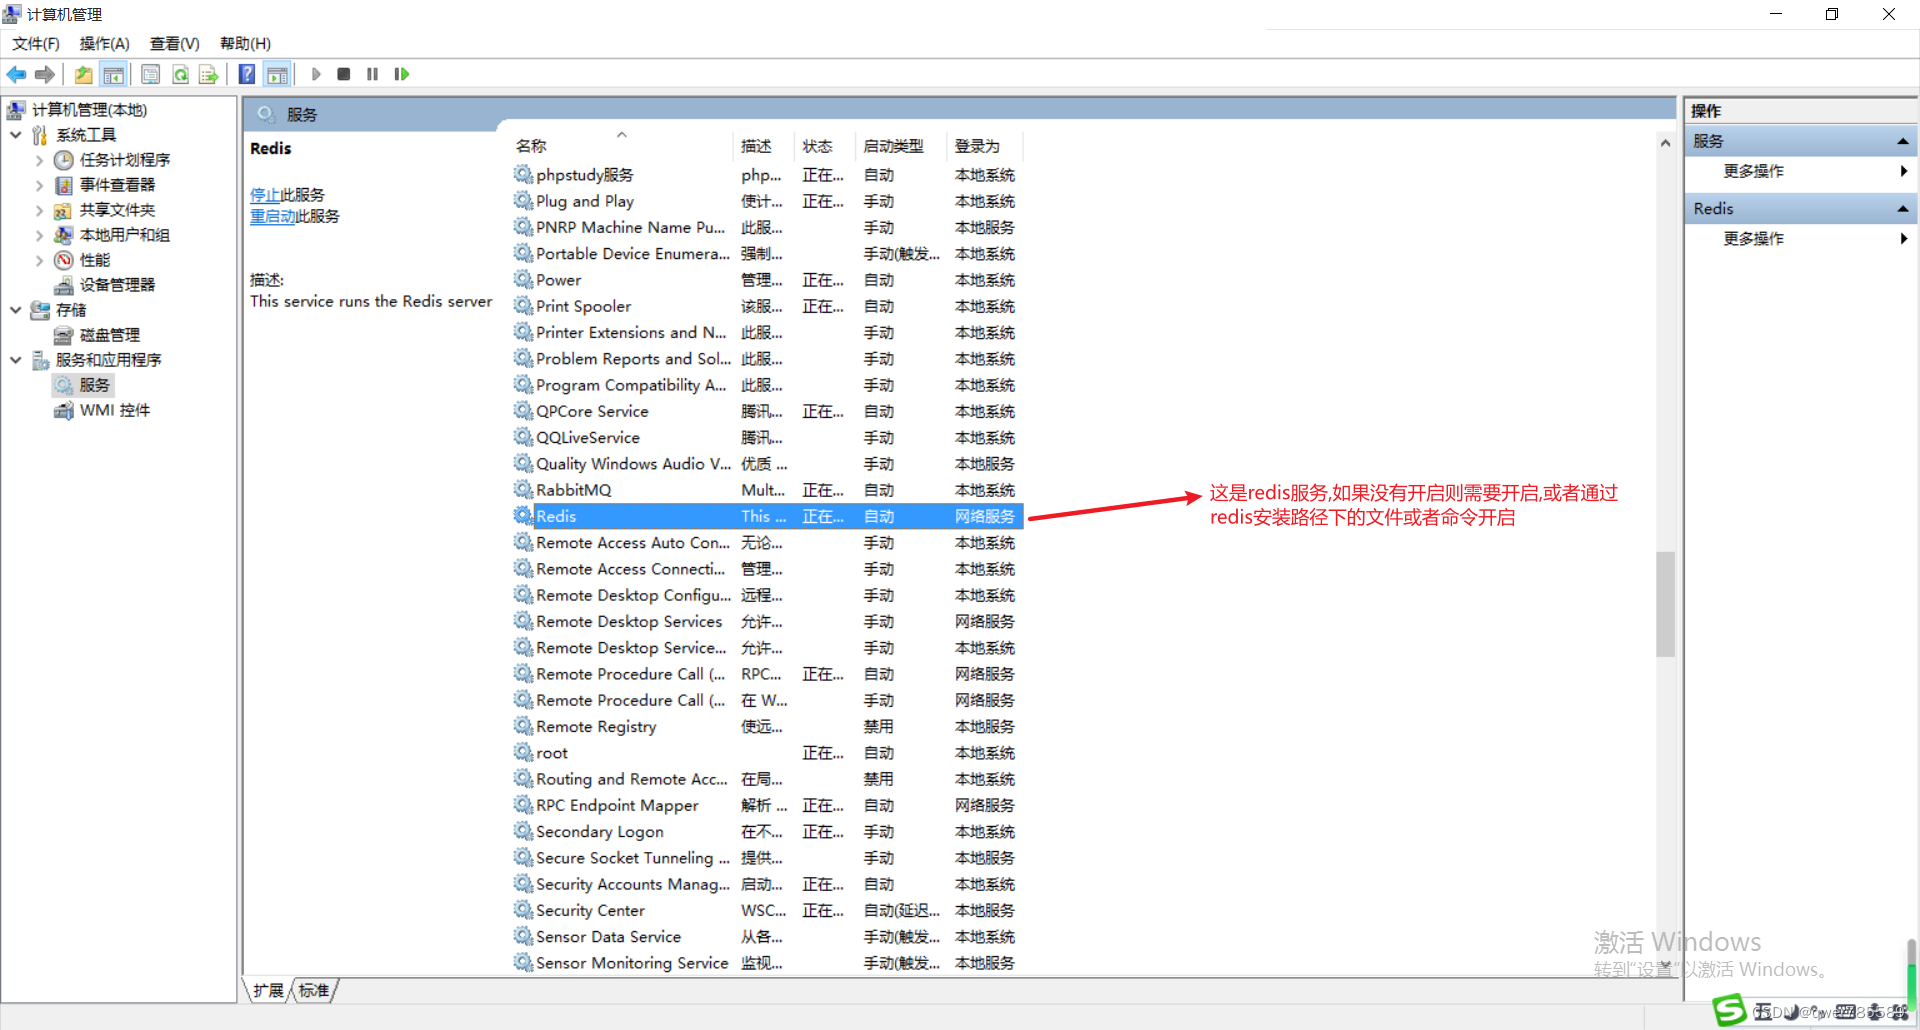1920x1030 pixels.
Task: Collapse the Redis section in actions pane
Action: click(x=1903, y=209)
